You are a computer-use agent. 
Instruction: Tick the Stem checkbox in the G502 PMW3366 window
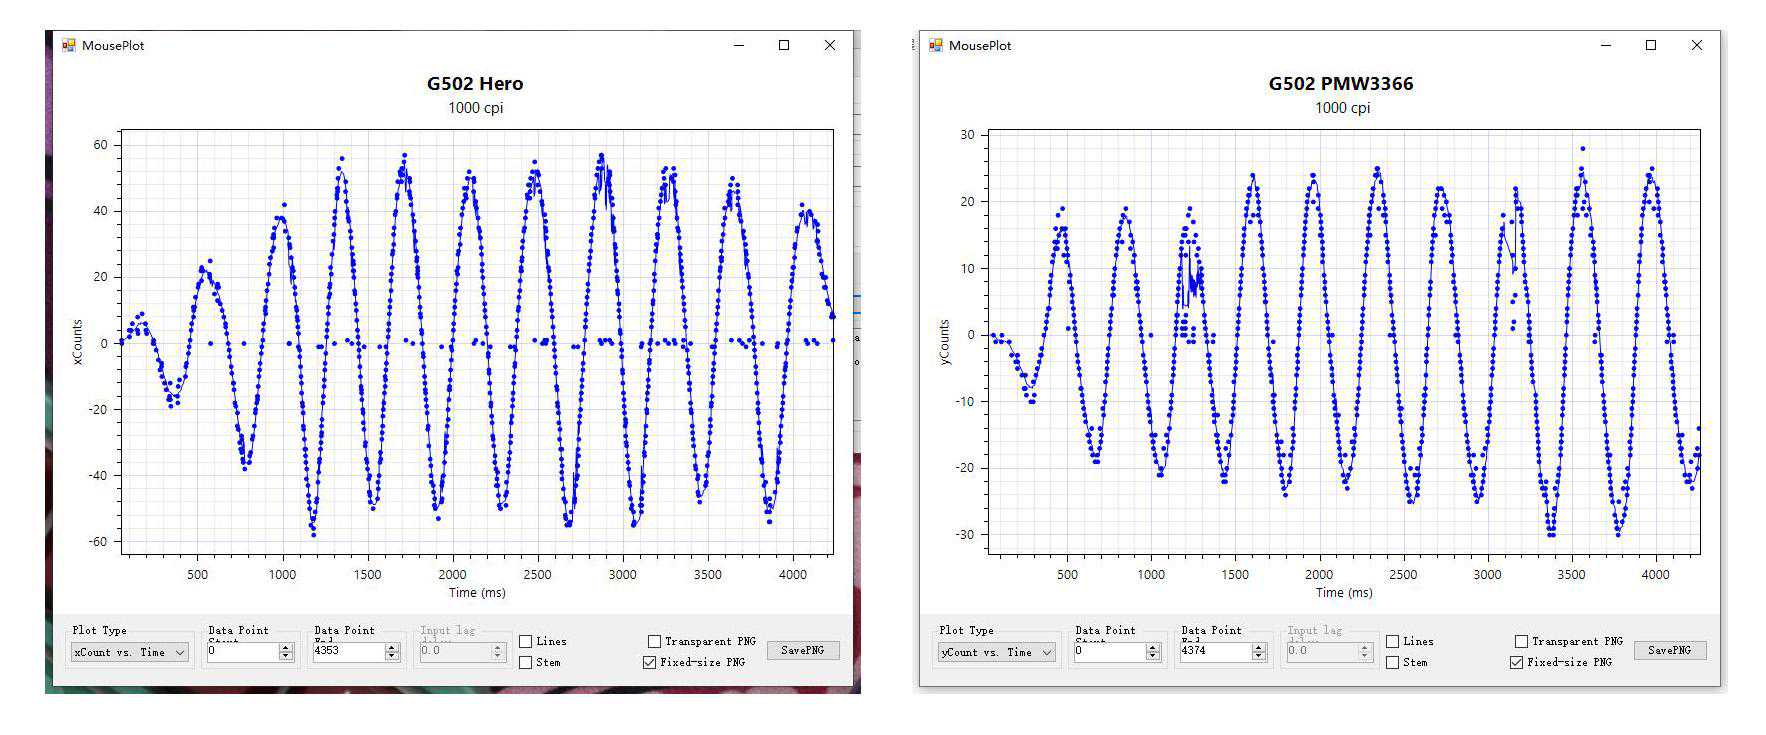tap(1393, 663)
